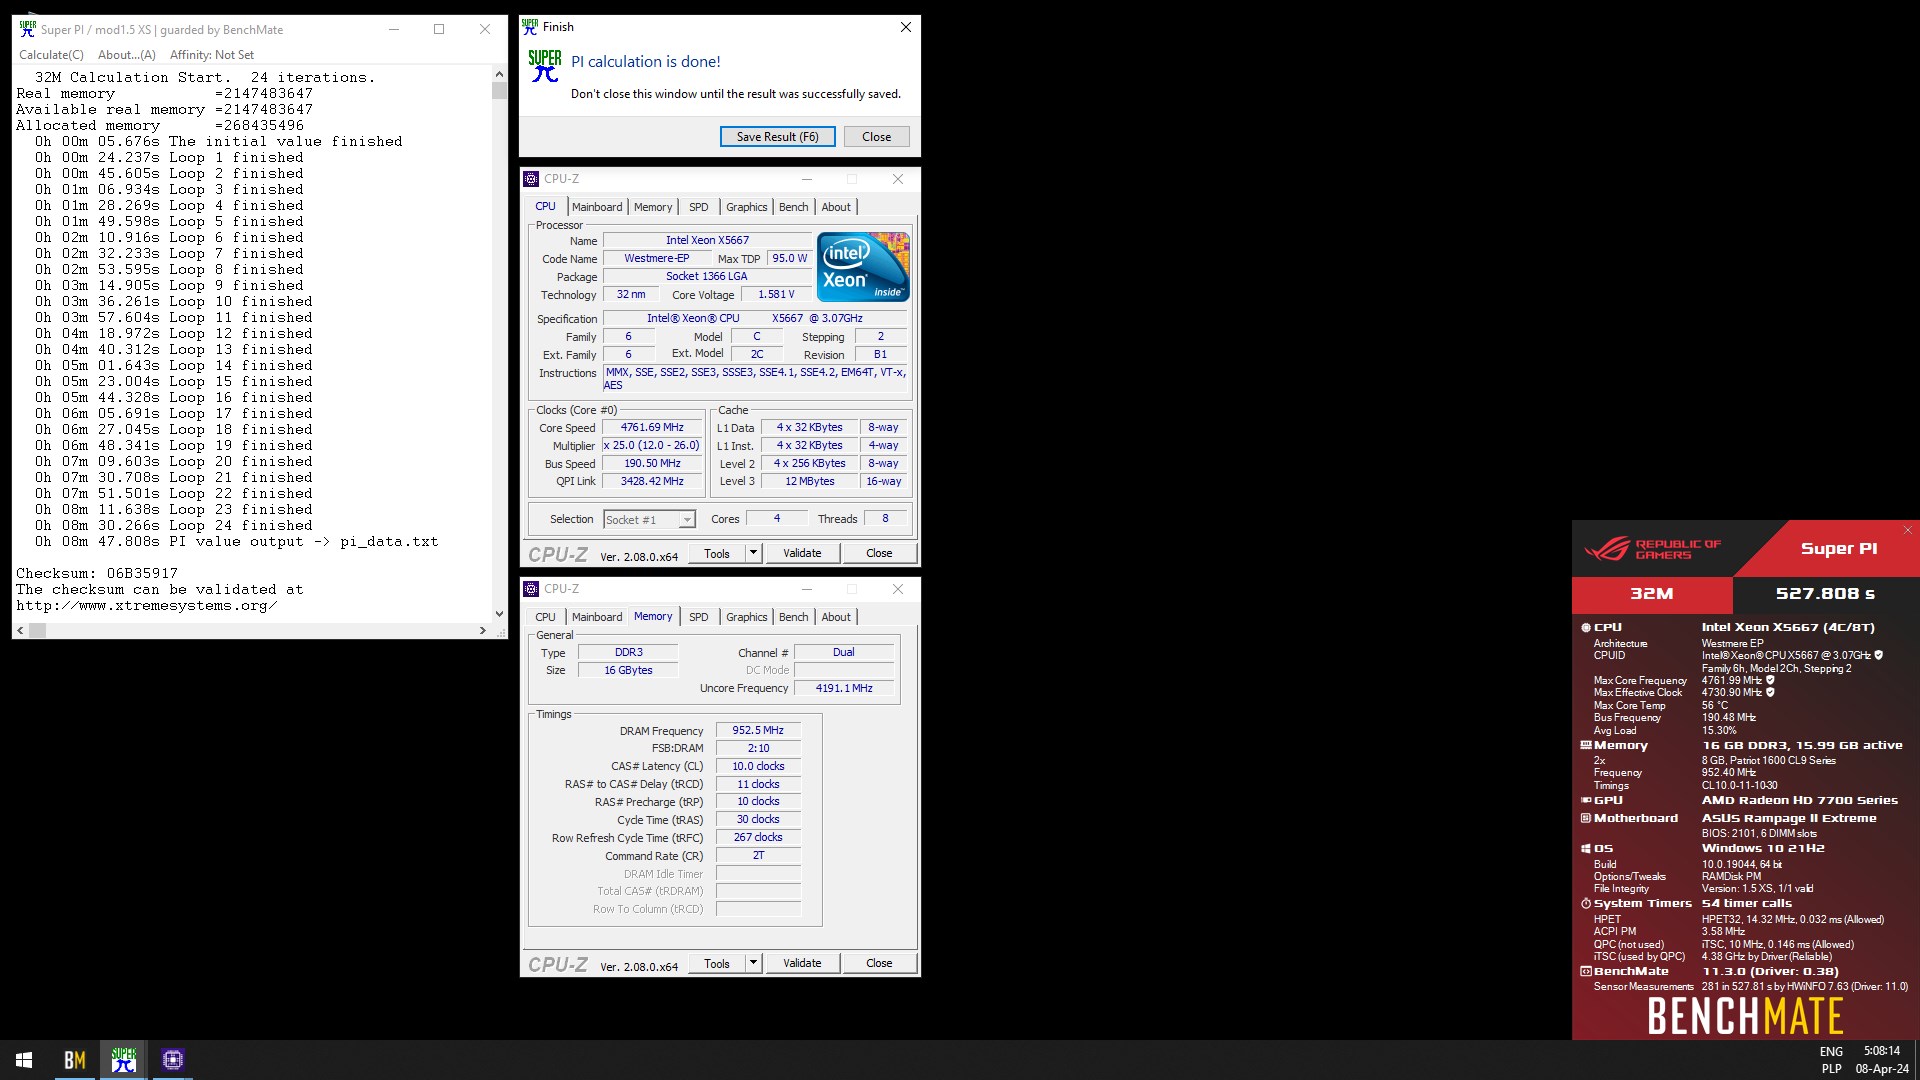Viewport: 1920px width, 1080px height.
Task: Switch to Mainboard tab in top CPU-Z
Action: tap(597, 207)
